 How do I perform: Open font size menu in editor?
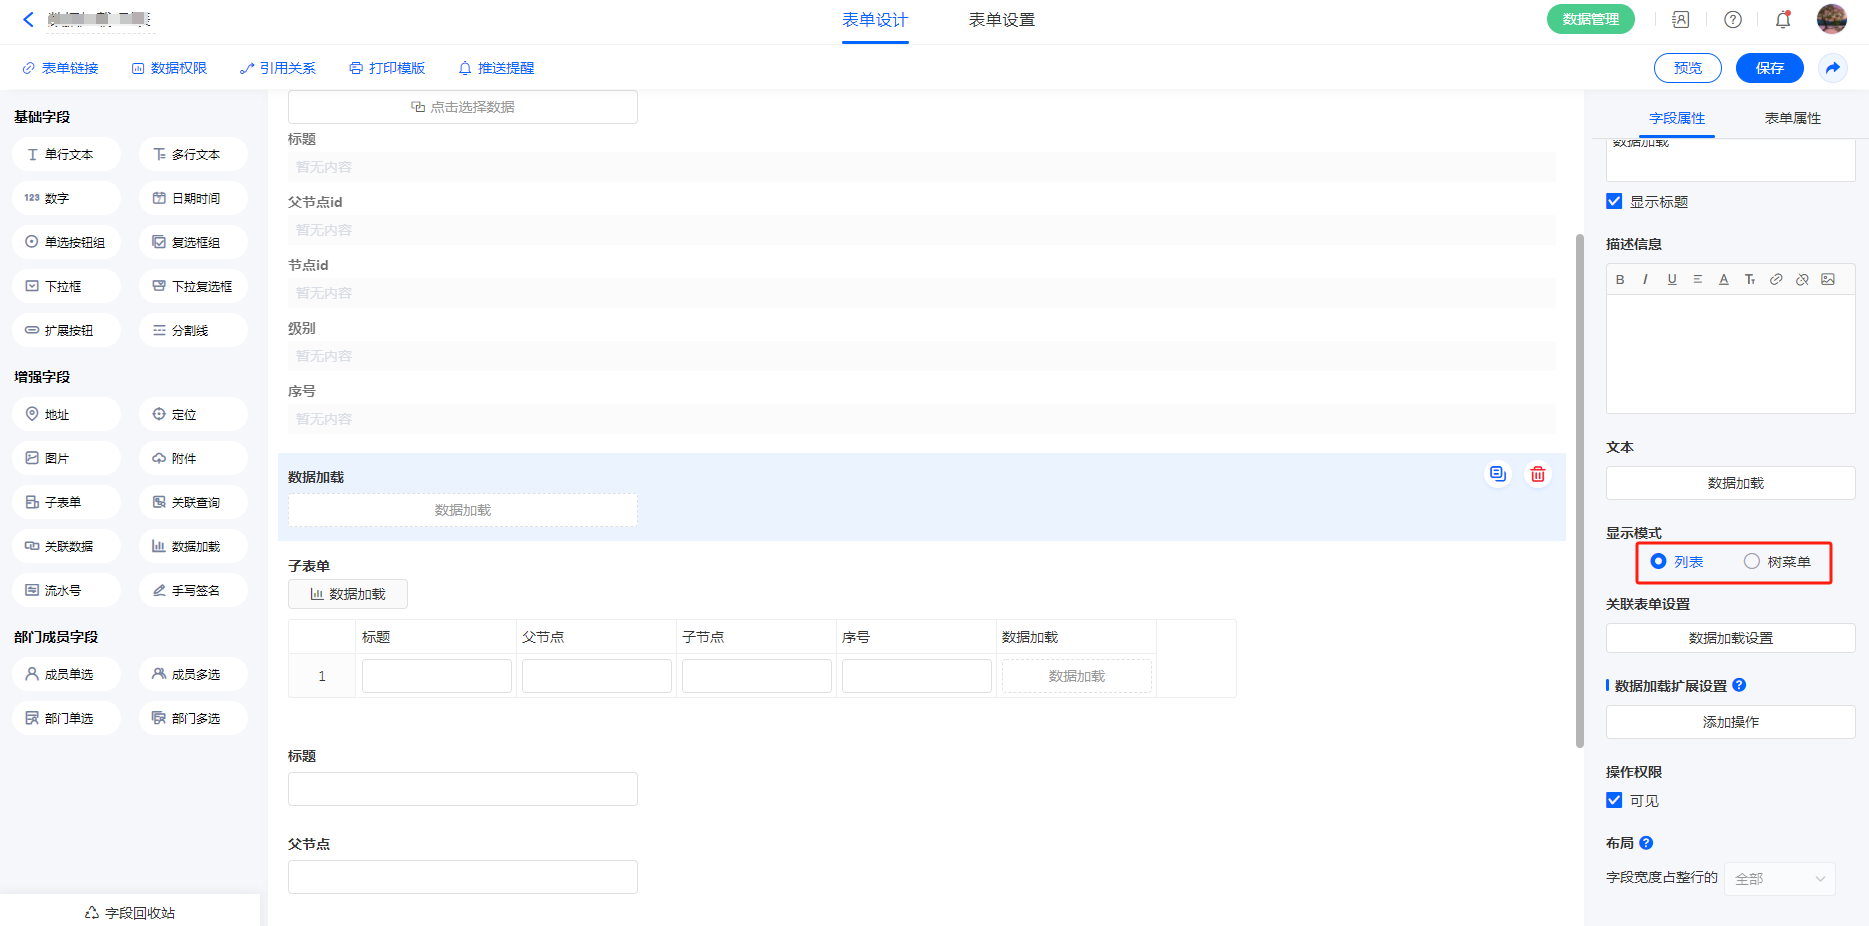(x=1750, y=280)
